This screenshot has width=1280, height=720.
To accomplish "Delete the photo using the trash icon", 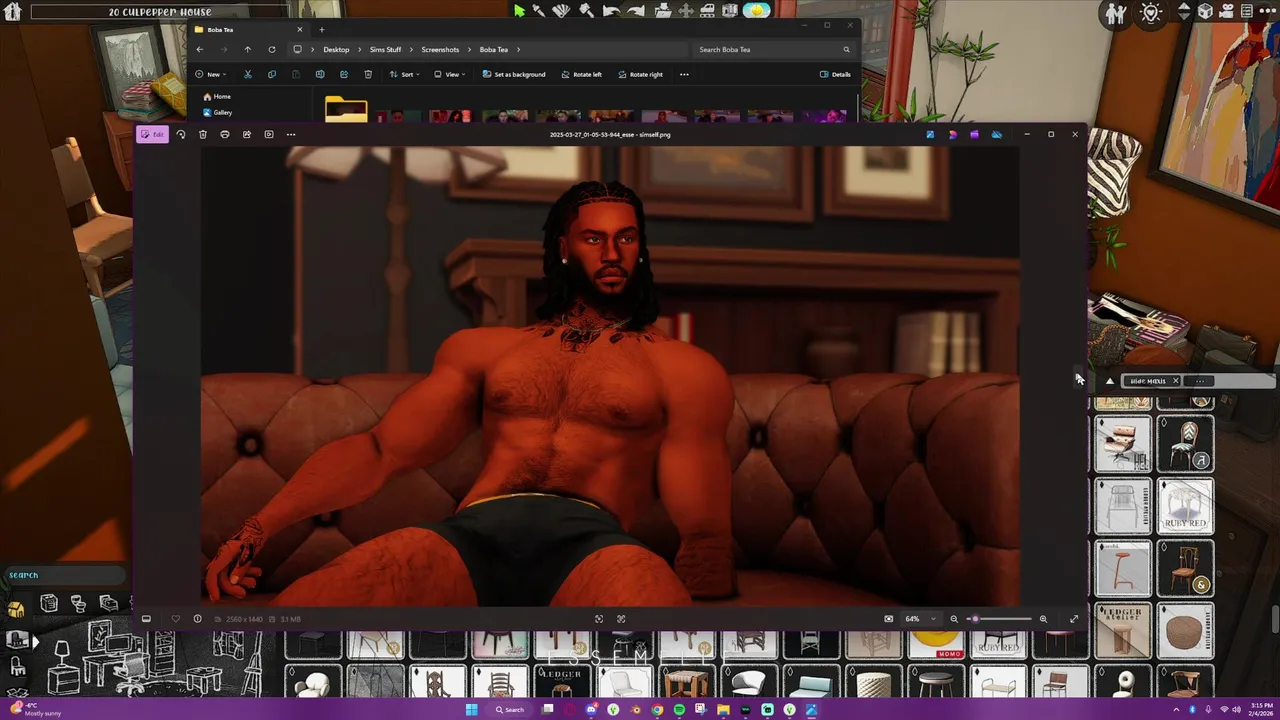I will (203, 134).
